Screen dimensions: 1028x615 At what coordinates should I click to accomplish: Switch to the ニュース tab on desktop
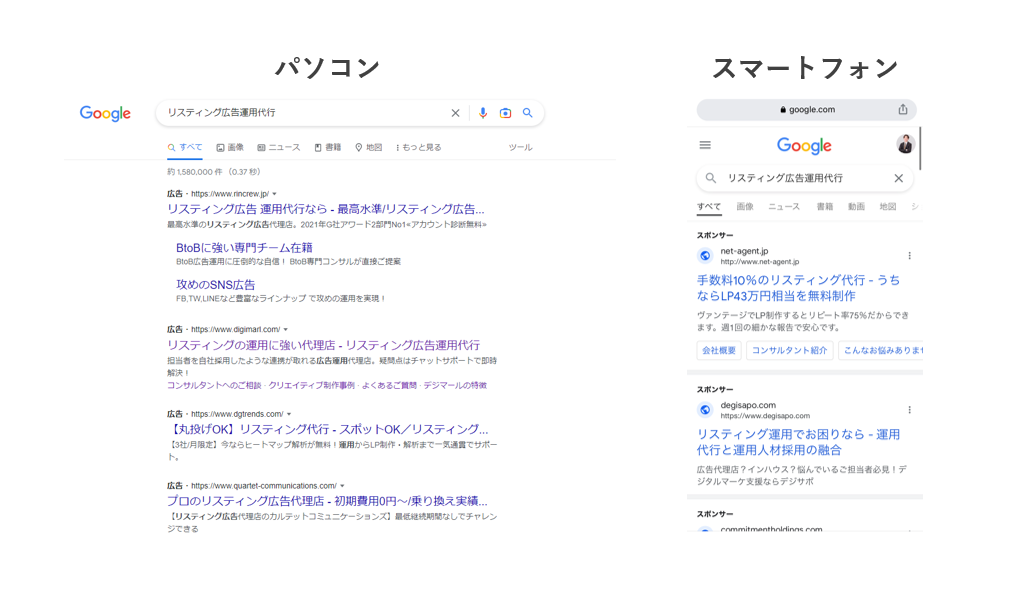pos(279,148)
